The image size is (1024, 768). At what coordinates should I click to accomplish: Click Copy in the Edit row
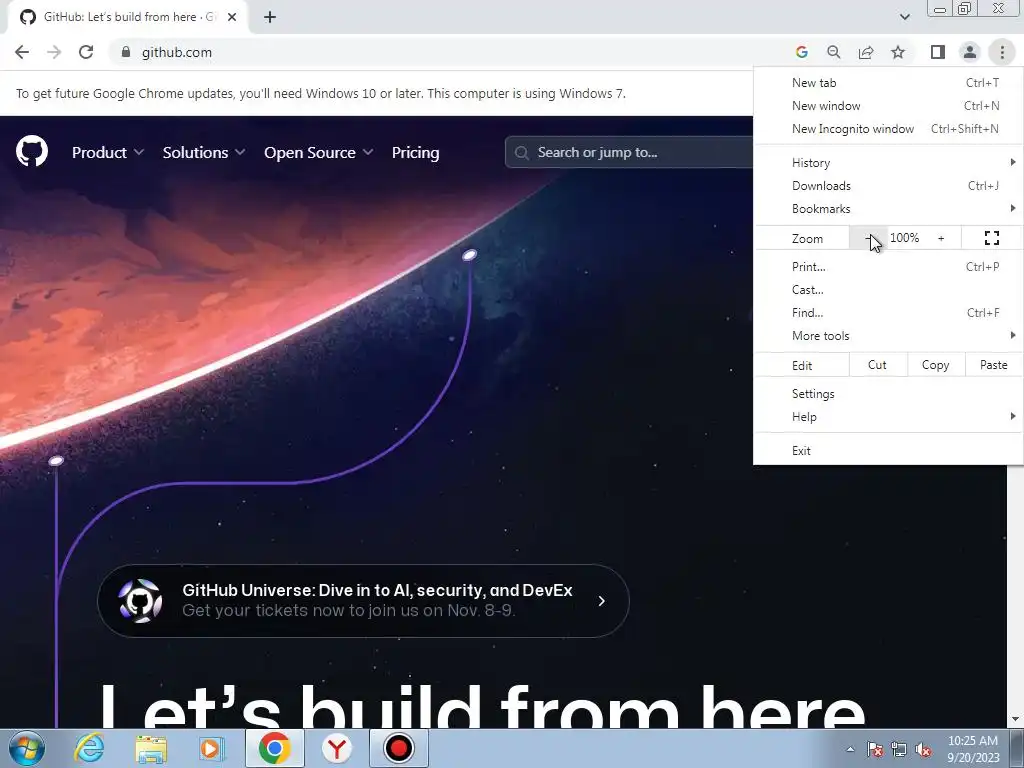[935, 365]
